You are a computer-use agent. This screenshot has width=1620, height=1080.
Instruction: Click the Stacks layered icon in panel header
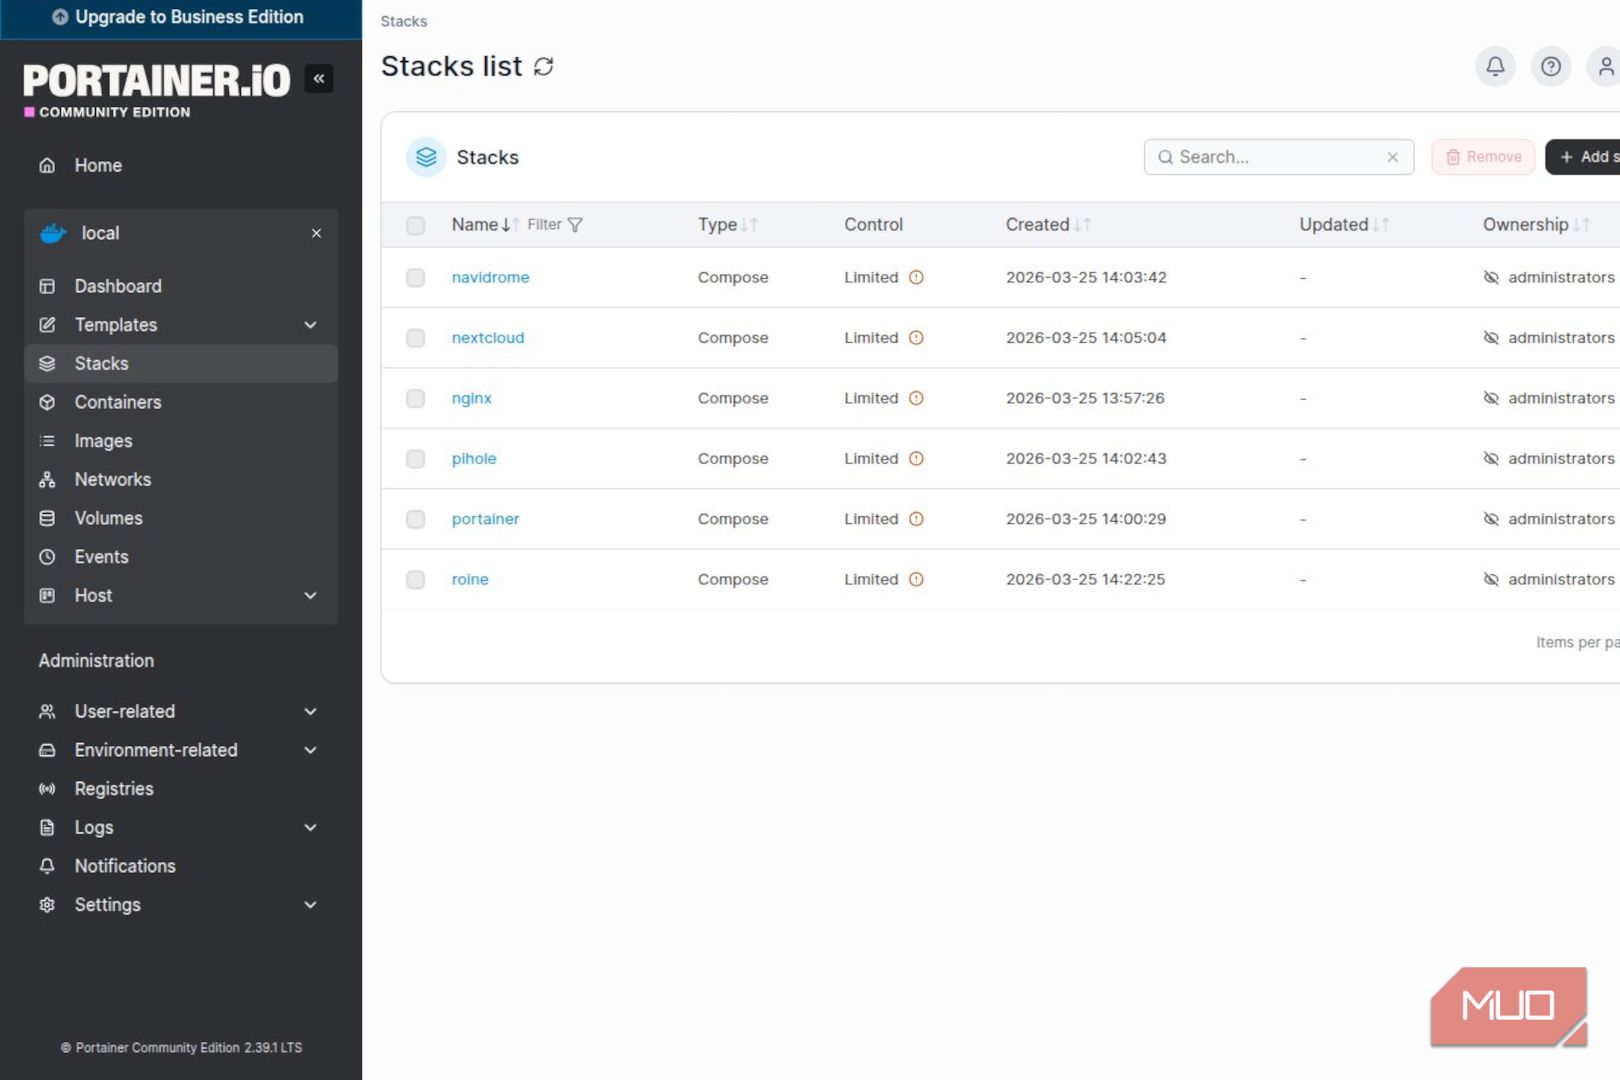point(426,157)
